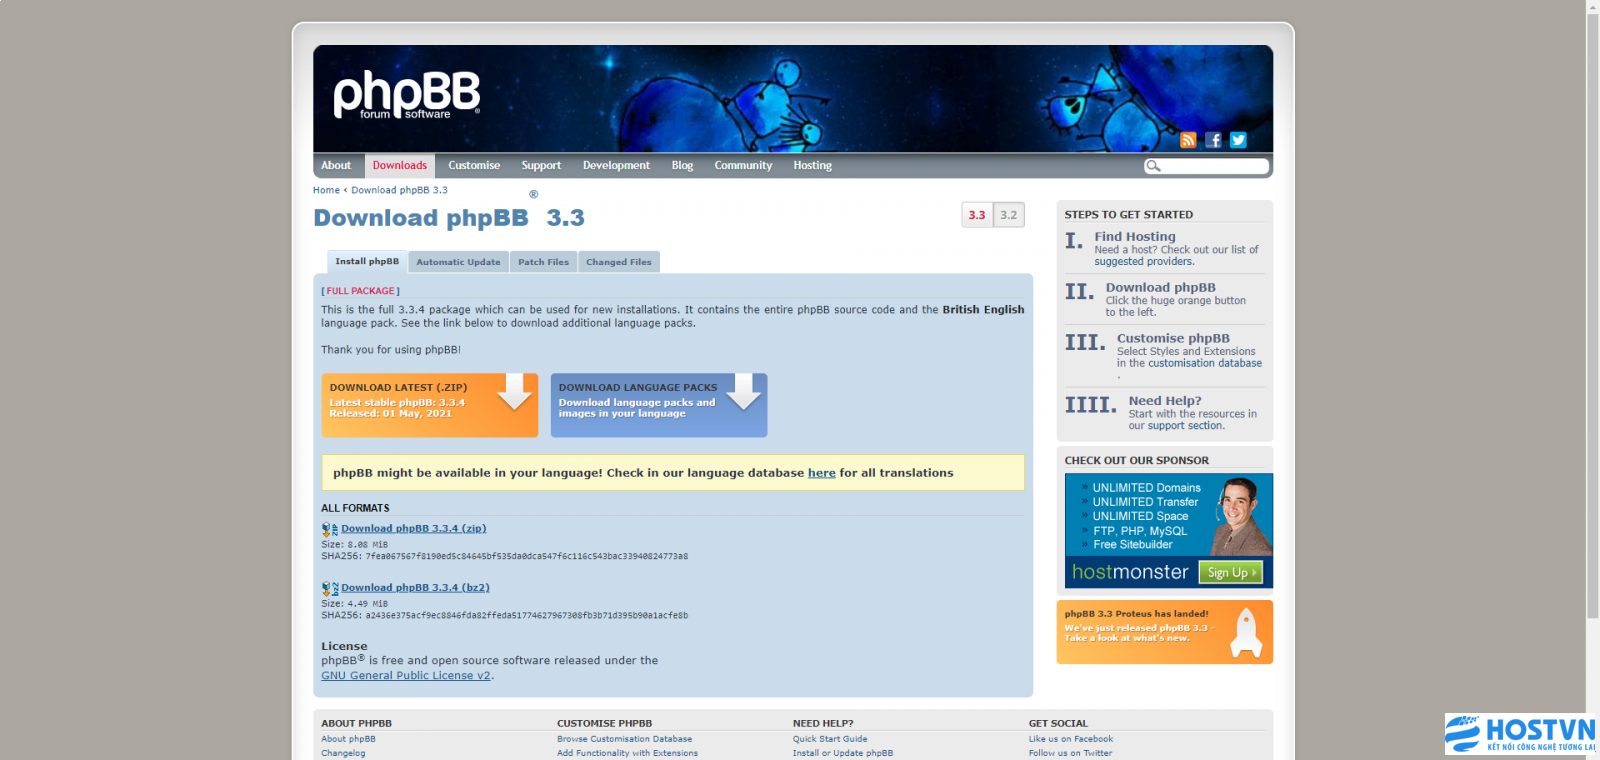1600x760 pixels.
Task: Open the language database 'here' link
Action: [x=822, y=473]
